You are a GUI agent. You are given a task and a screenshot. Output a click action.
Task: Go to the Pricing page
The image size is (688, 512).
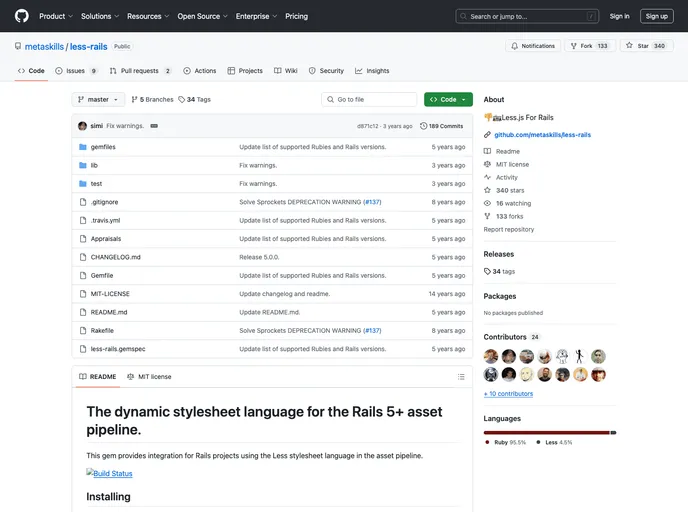296,16
